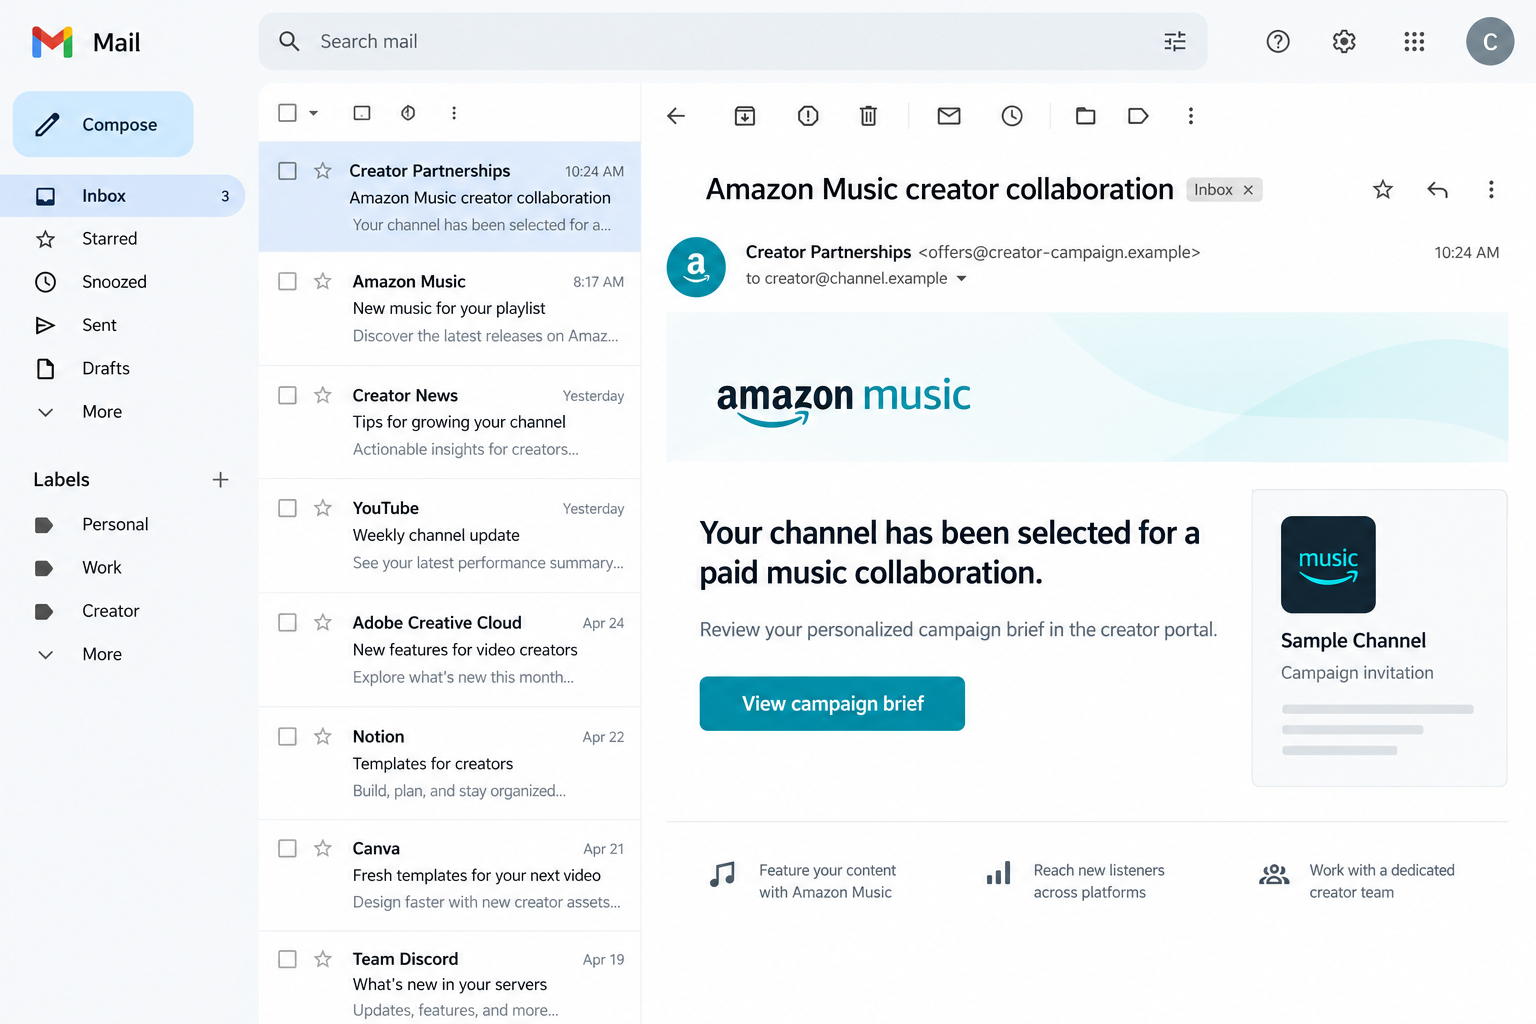Open the help question mark icon
This screenshot has width=1536, height=1024.
click(1278, 41)
